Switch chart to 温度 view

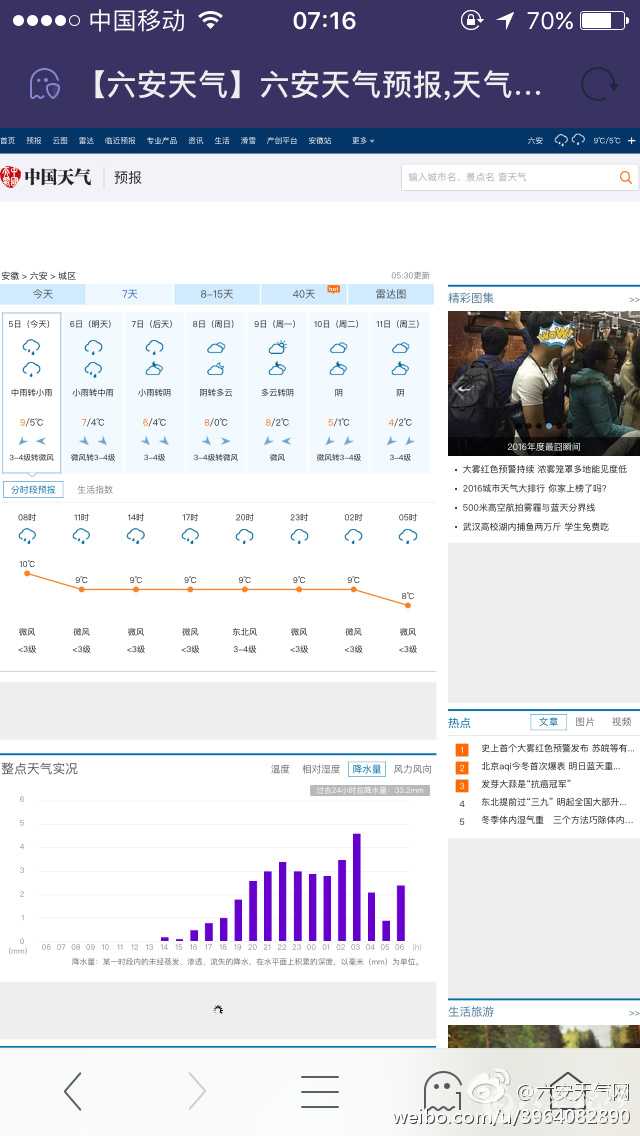point(280,769)
